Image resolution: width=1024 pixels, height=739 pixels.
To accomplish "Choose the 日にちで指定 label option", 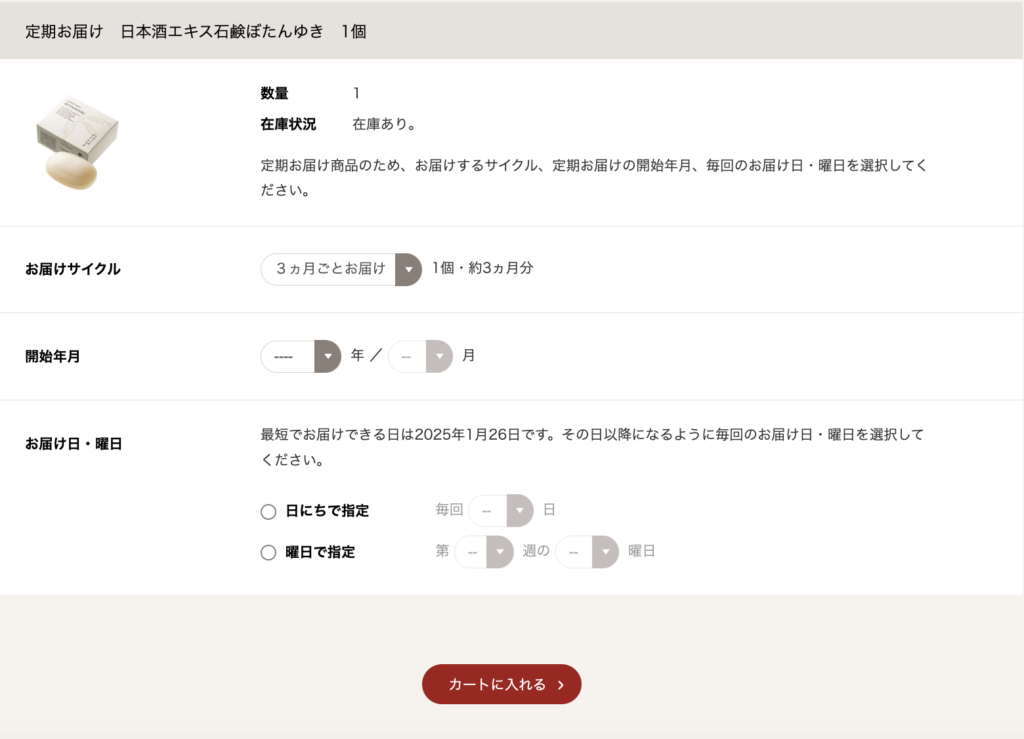I will (x=327, y=511).
